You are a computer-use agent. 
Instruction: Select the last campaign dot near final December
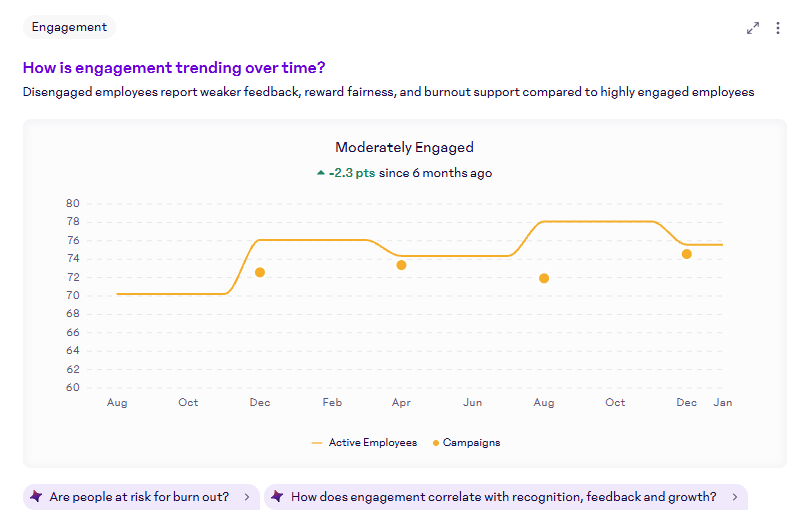686,254
